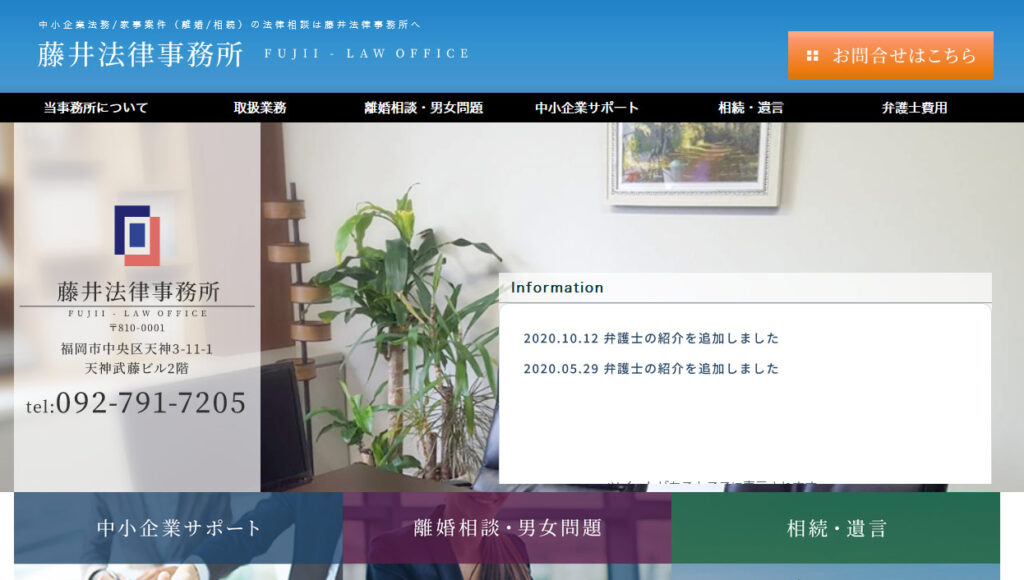
Task: Click the green 相続・遺言 banner tile
Action: pos(836,528)
